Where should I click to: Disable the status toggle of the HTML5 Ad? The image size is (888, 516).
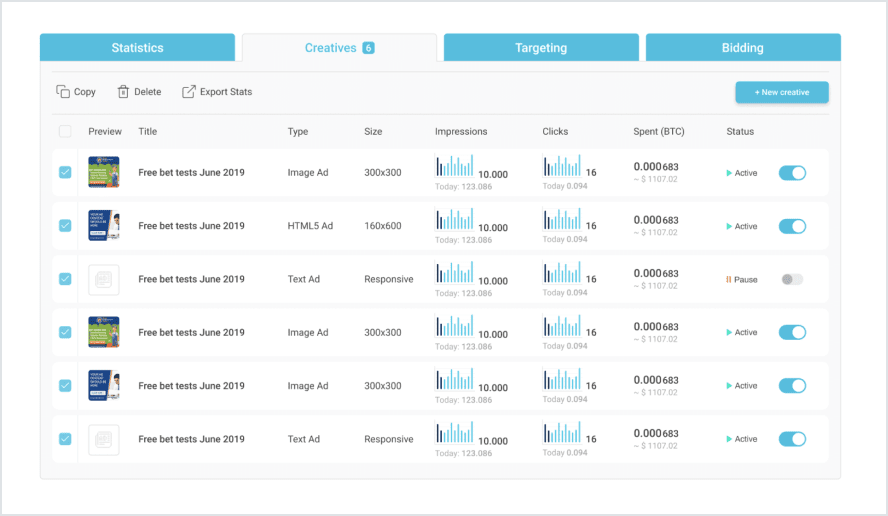tap(792, 226)
